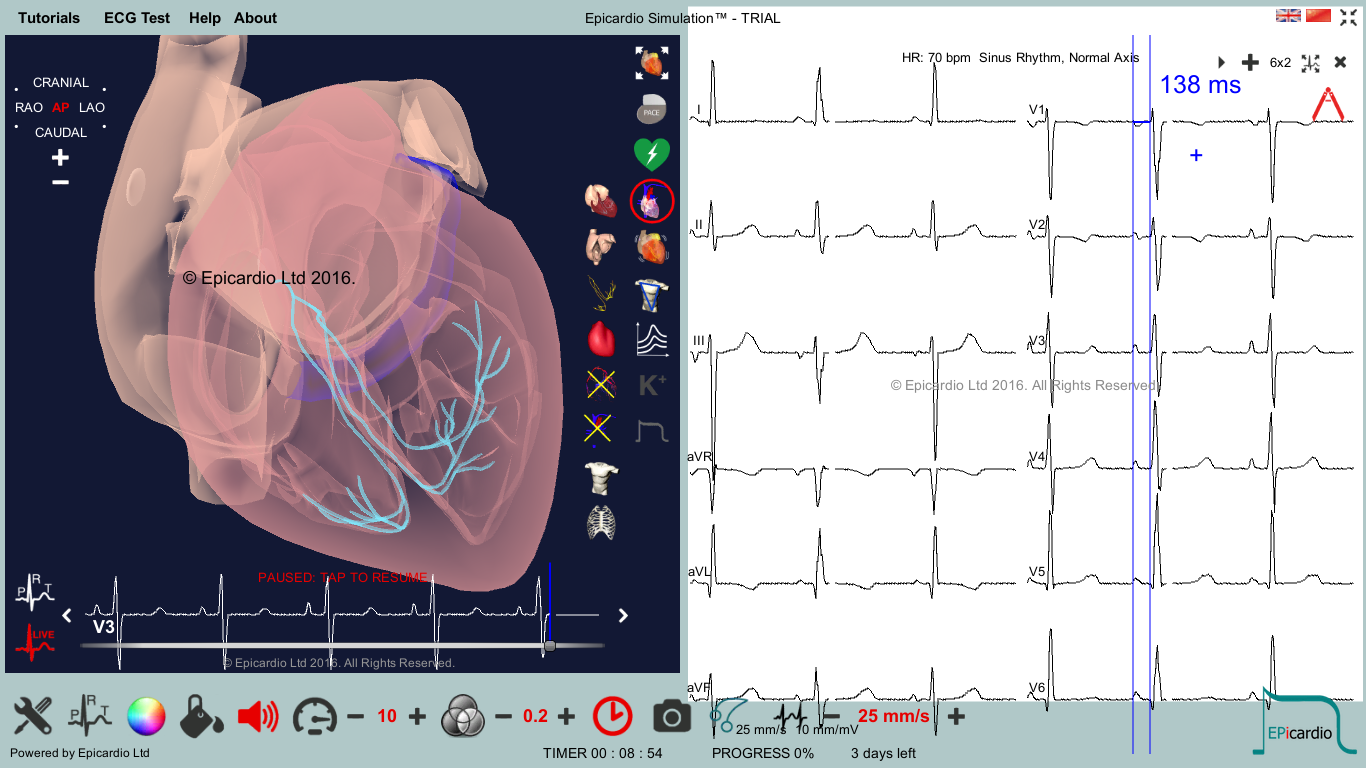Open the About menu

(x=255, y=18)
